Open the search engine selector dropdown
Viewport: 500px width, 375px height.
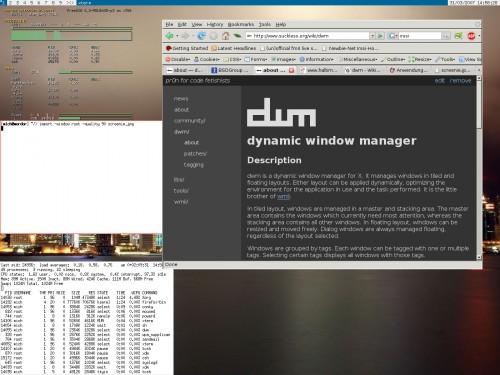coord(392,36)
